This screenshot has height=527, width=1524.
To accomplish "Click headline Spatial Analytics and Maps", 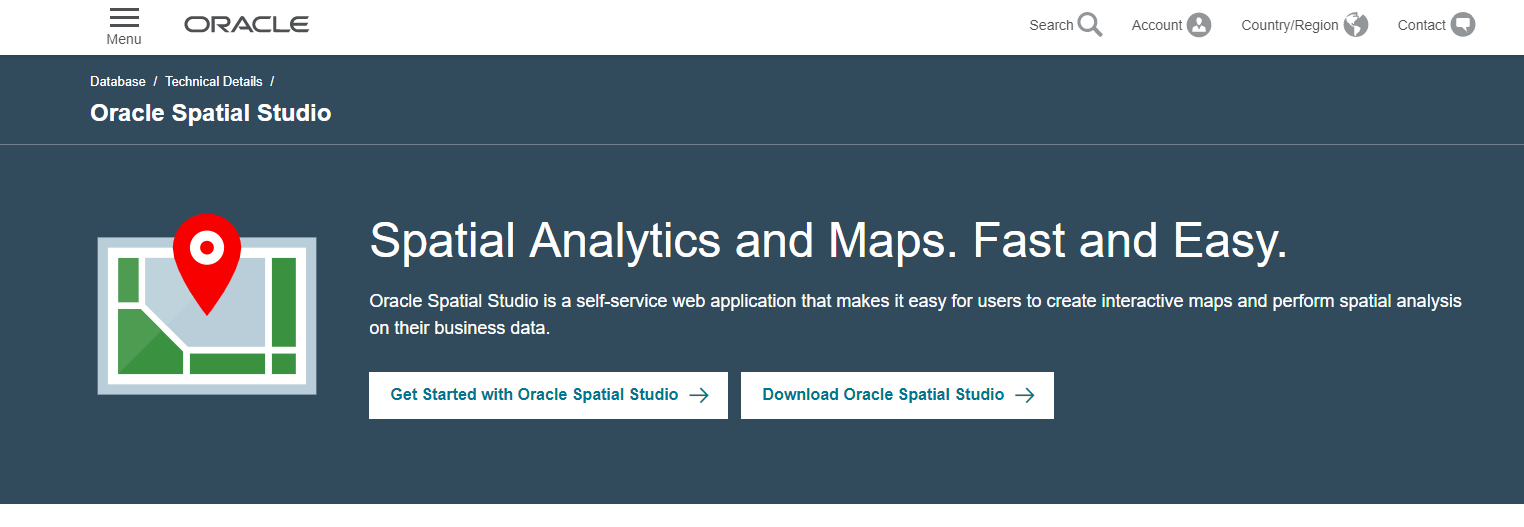I will tap(828, 241).
